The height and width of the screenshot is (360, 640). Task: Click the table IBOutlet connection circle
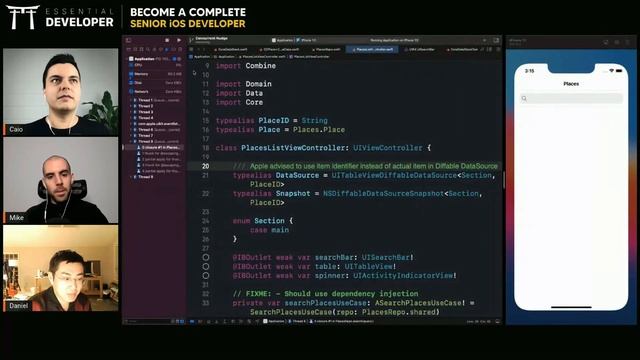(206, 267)
